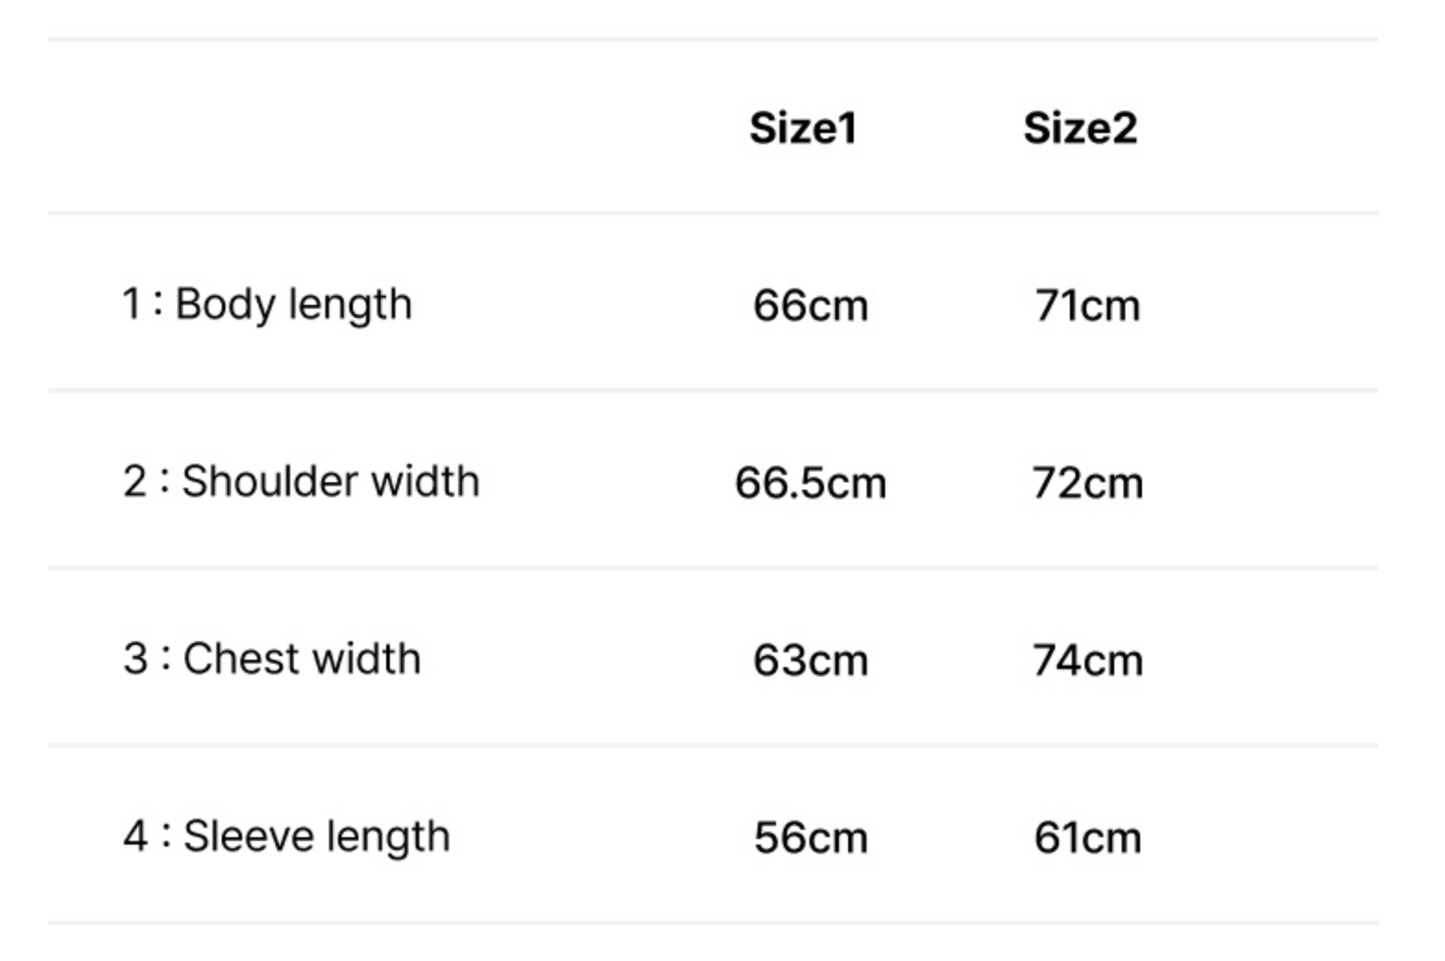
Task: Click the 63cm Chest width value
Action: click(810, 661)
